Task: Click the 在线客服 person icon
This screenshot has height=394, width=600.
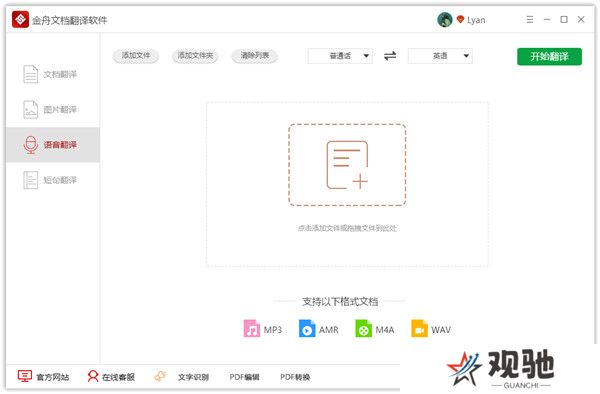Action: pyautogui.click(x=93, y=376)
